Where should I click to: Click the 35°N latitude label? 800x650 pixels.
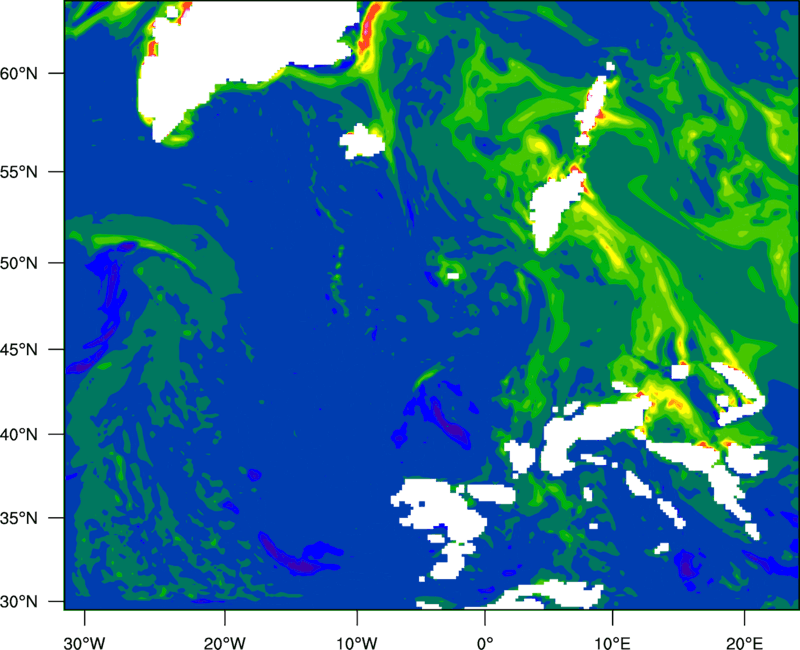click(19, 518)
